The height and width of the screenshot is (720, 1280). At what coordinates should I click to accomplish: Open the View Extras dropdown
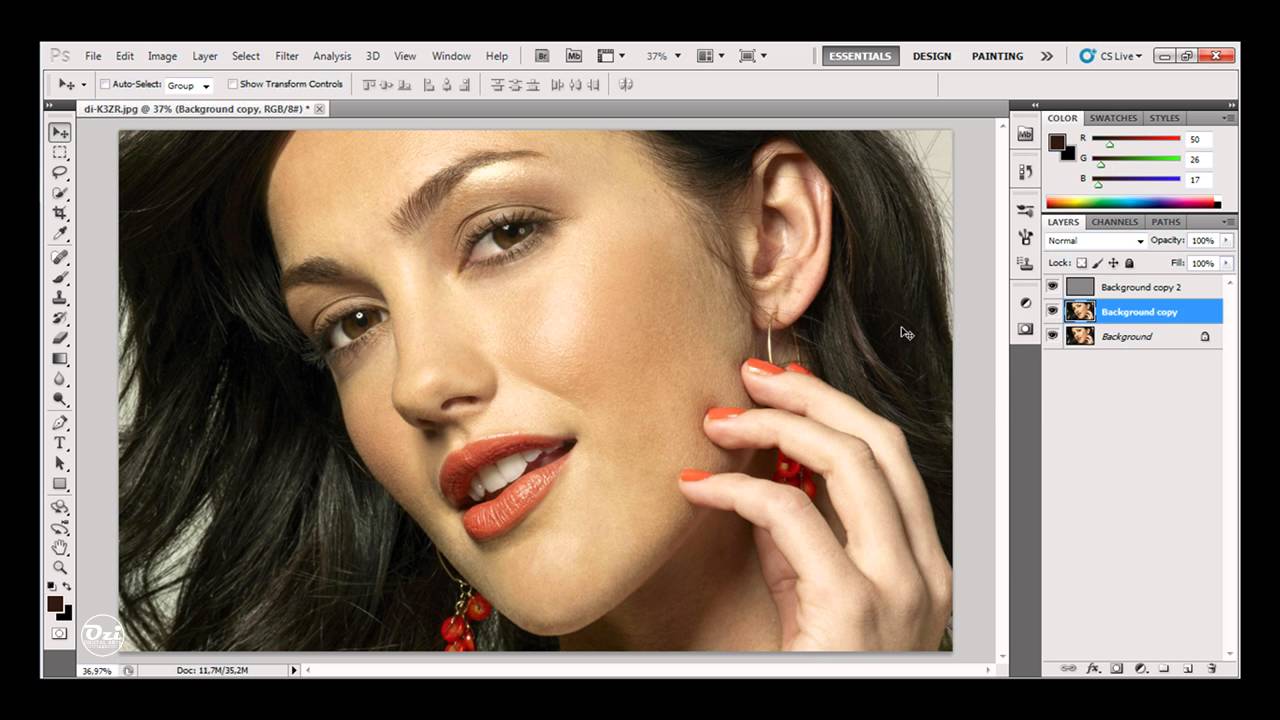[610, 56]
